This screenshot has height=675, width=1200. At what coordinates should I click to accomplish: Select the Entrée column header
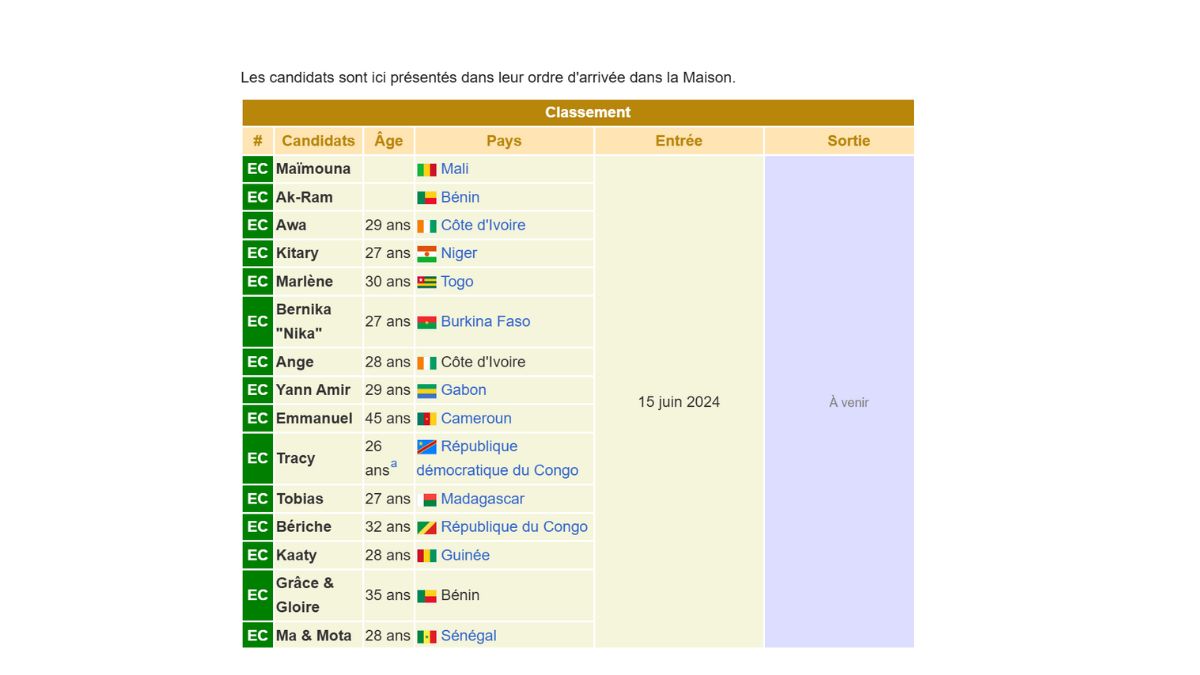pyautogui.click(x=679, y=140)
